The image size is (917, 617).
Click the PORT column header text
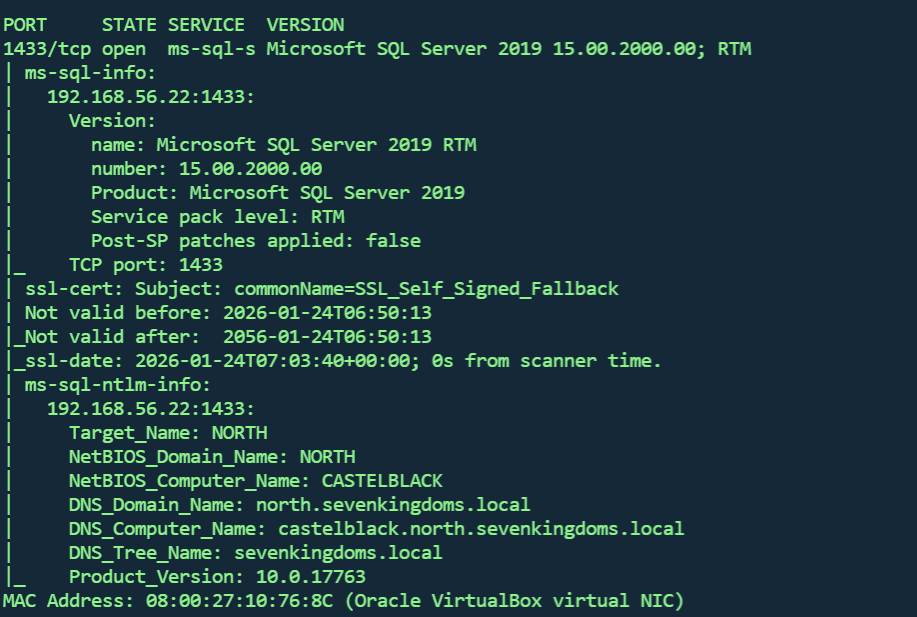(x=26, y=25)
